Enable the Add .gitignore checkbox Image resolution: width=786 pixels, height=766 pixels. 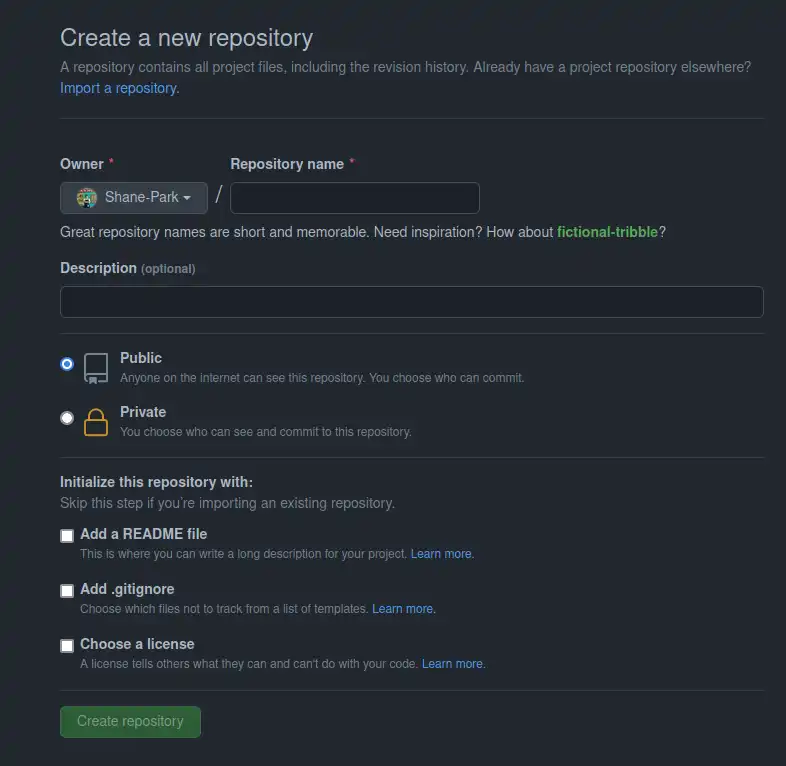tap(67, 591)
